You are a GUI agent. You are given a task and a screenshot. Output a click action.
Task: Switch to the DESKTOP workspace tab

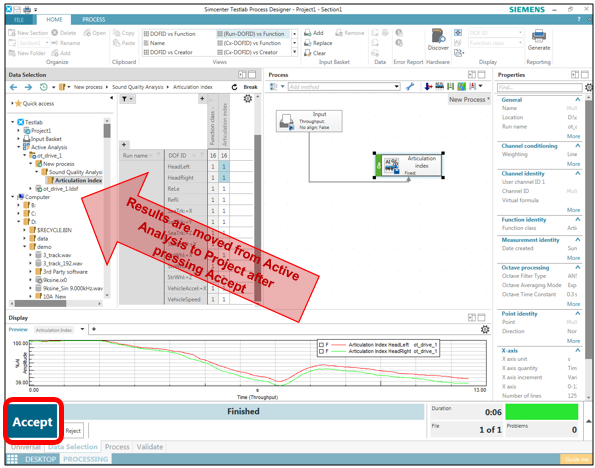pyautogui.click(x=40, y=459)
